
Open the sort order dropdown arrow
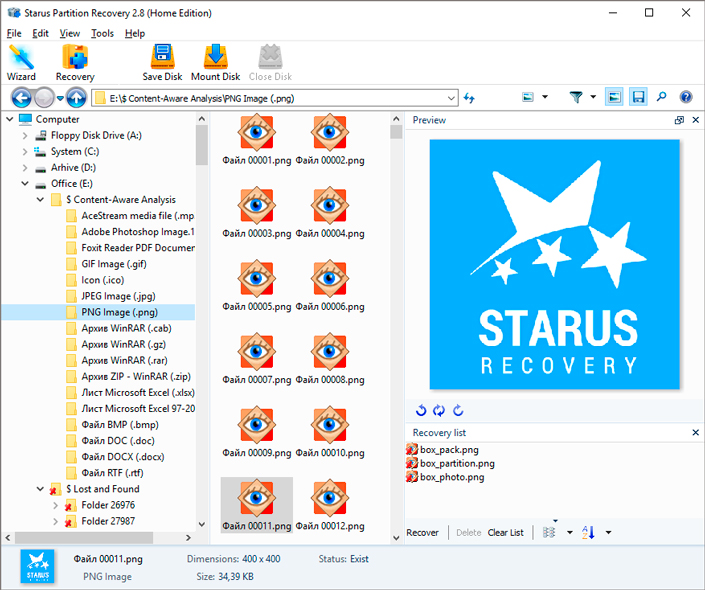[608, 532]
